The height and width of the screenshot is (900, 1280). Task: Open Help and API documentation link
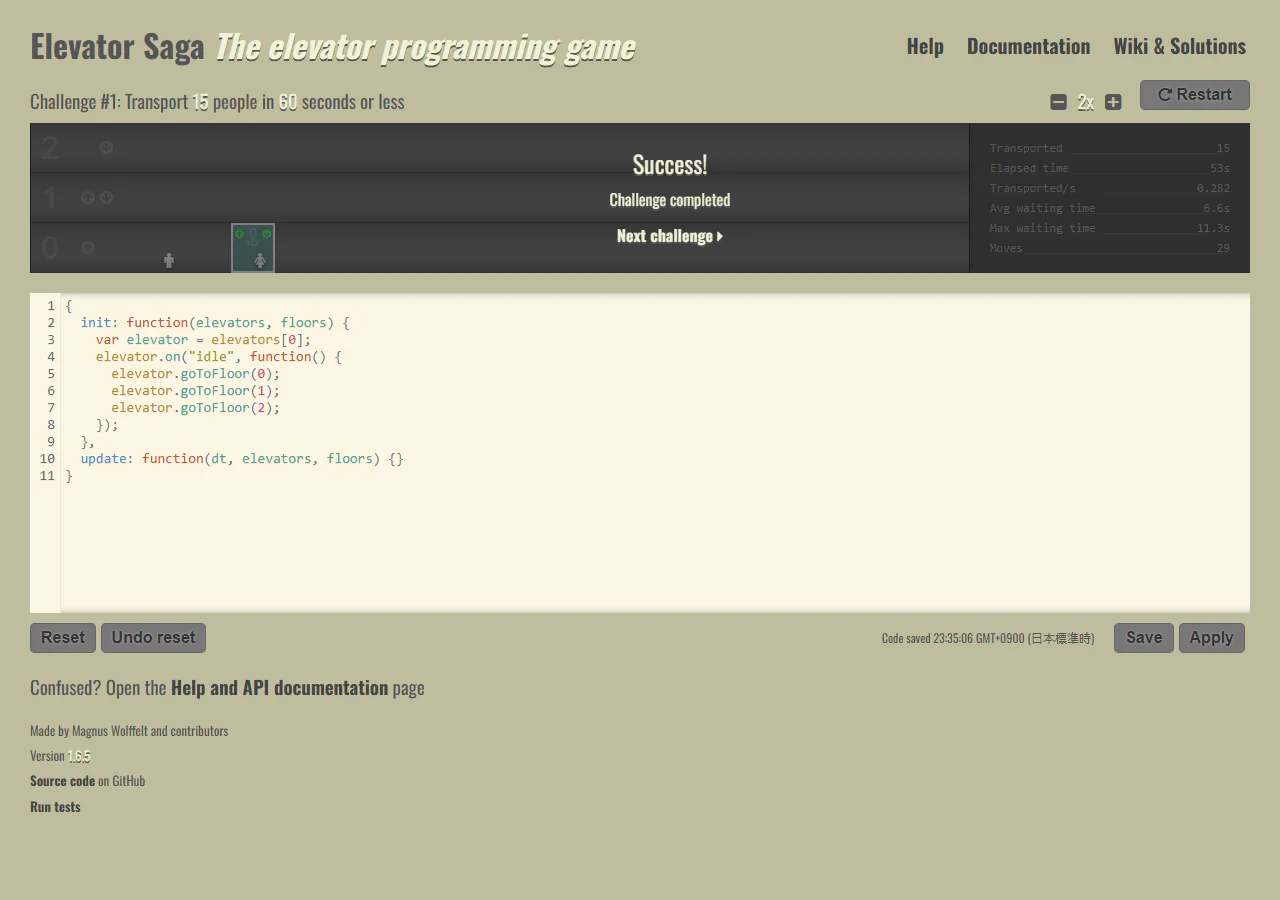[279, 688]
